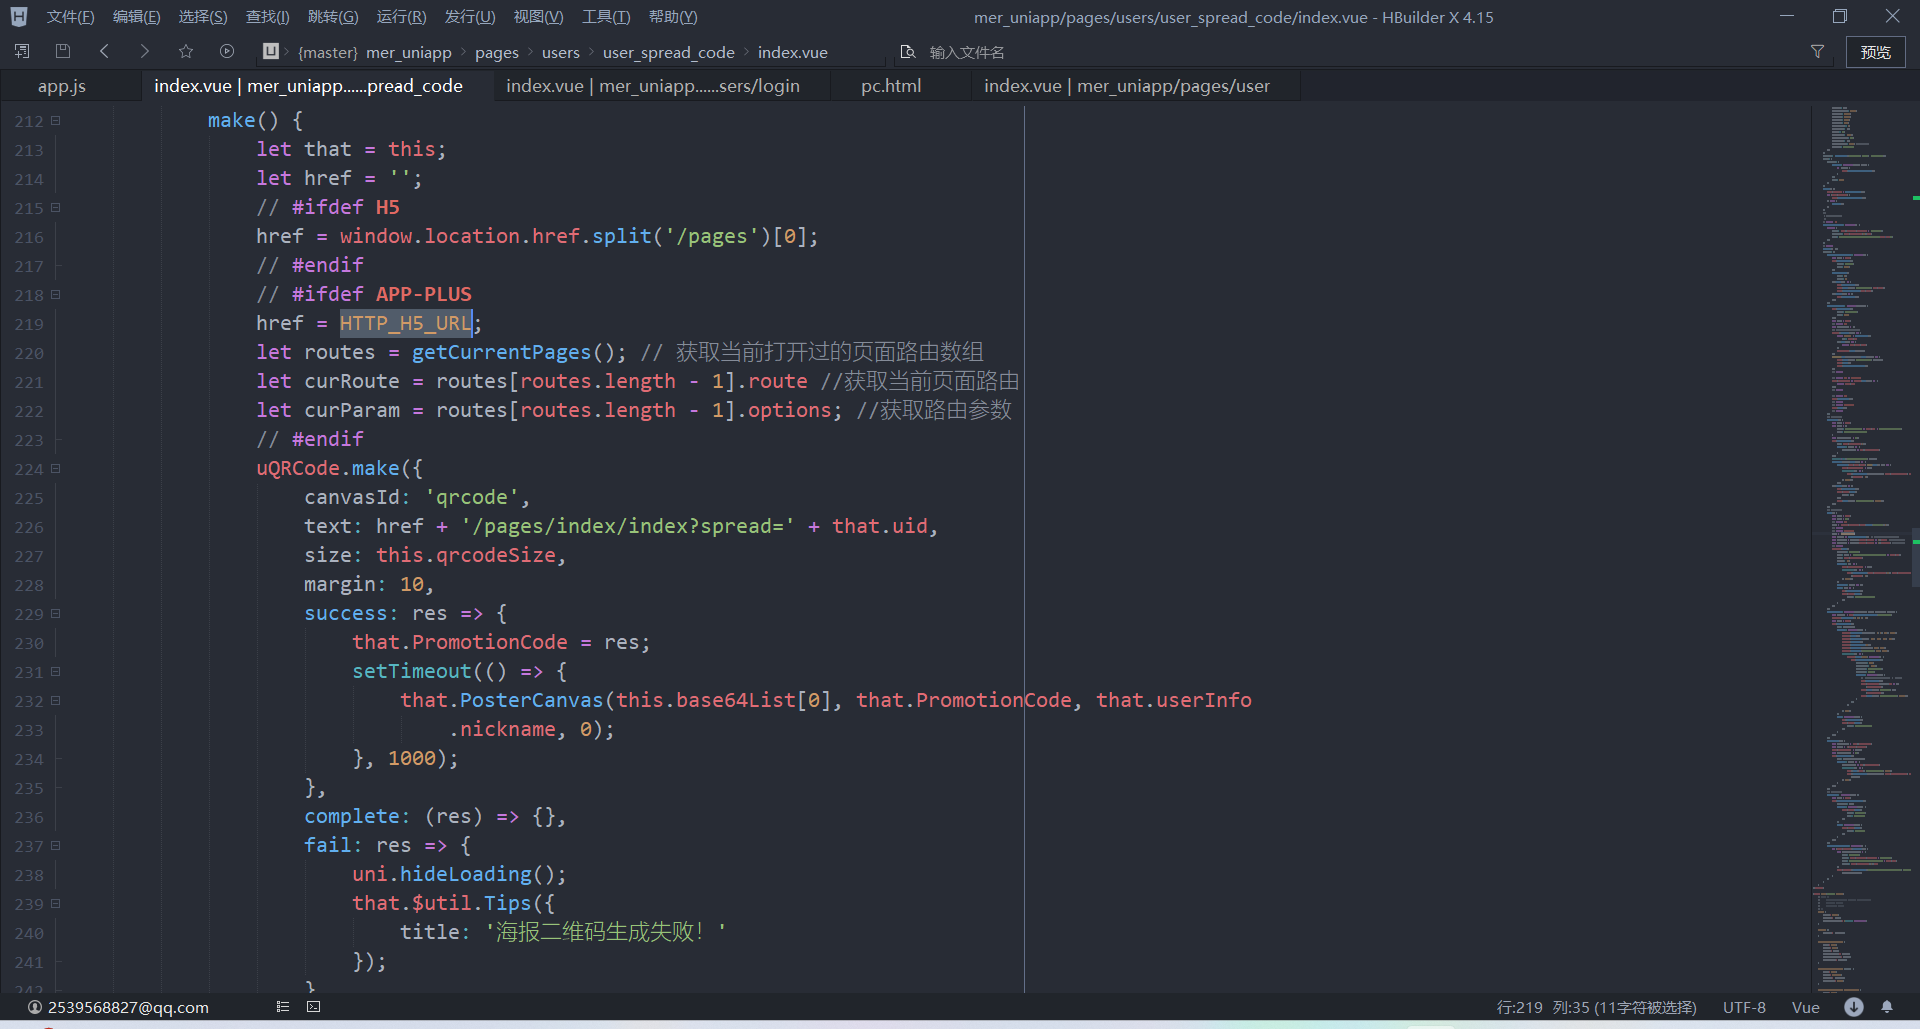The image size is (1920, 1029).
Task: Collapse the fold marker at line 229
Action: pos(56,613)
